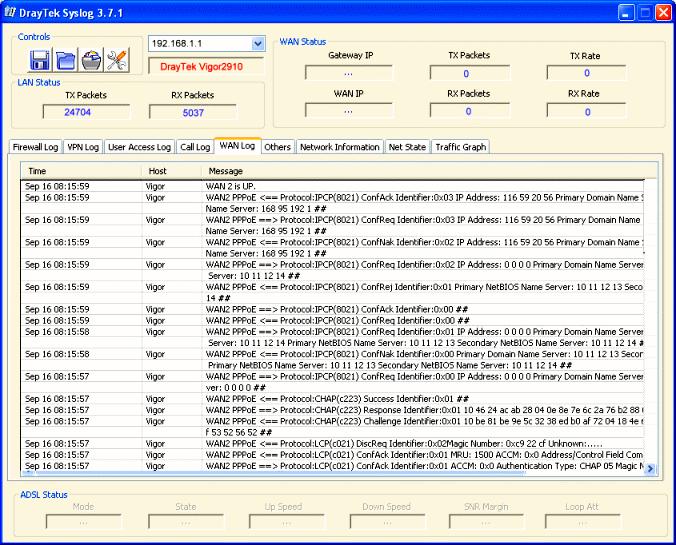Screen dimensions: 676x545
Task: Open log file with folder icon
Action: click(65, 60)
